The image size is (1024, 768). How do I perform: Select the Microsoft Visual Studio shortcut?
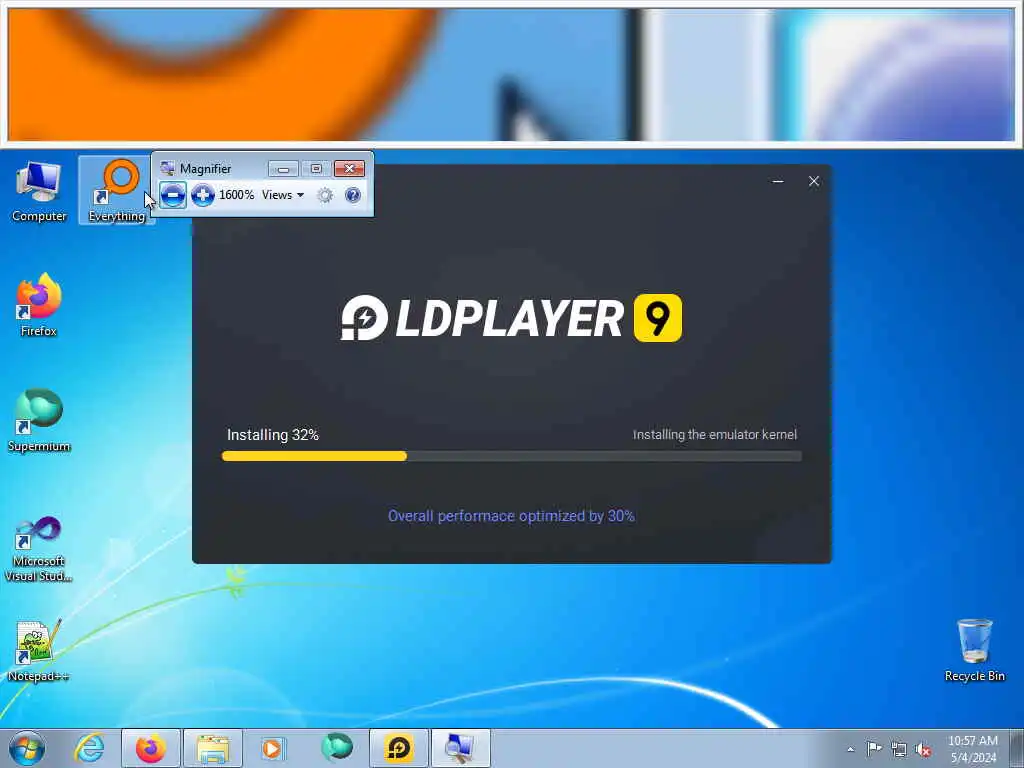click(x=39, y=549)
